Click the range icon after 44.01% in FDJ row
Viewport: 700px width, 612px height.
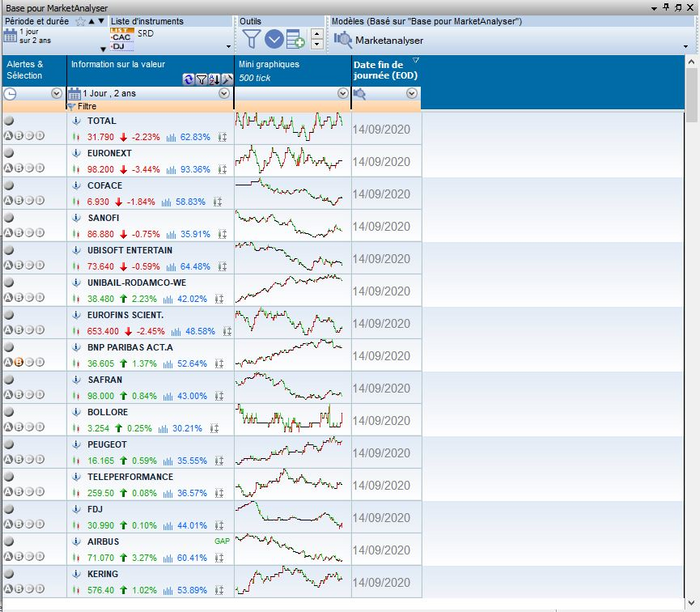(x=219, y=525)
